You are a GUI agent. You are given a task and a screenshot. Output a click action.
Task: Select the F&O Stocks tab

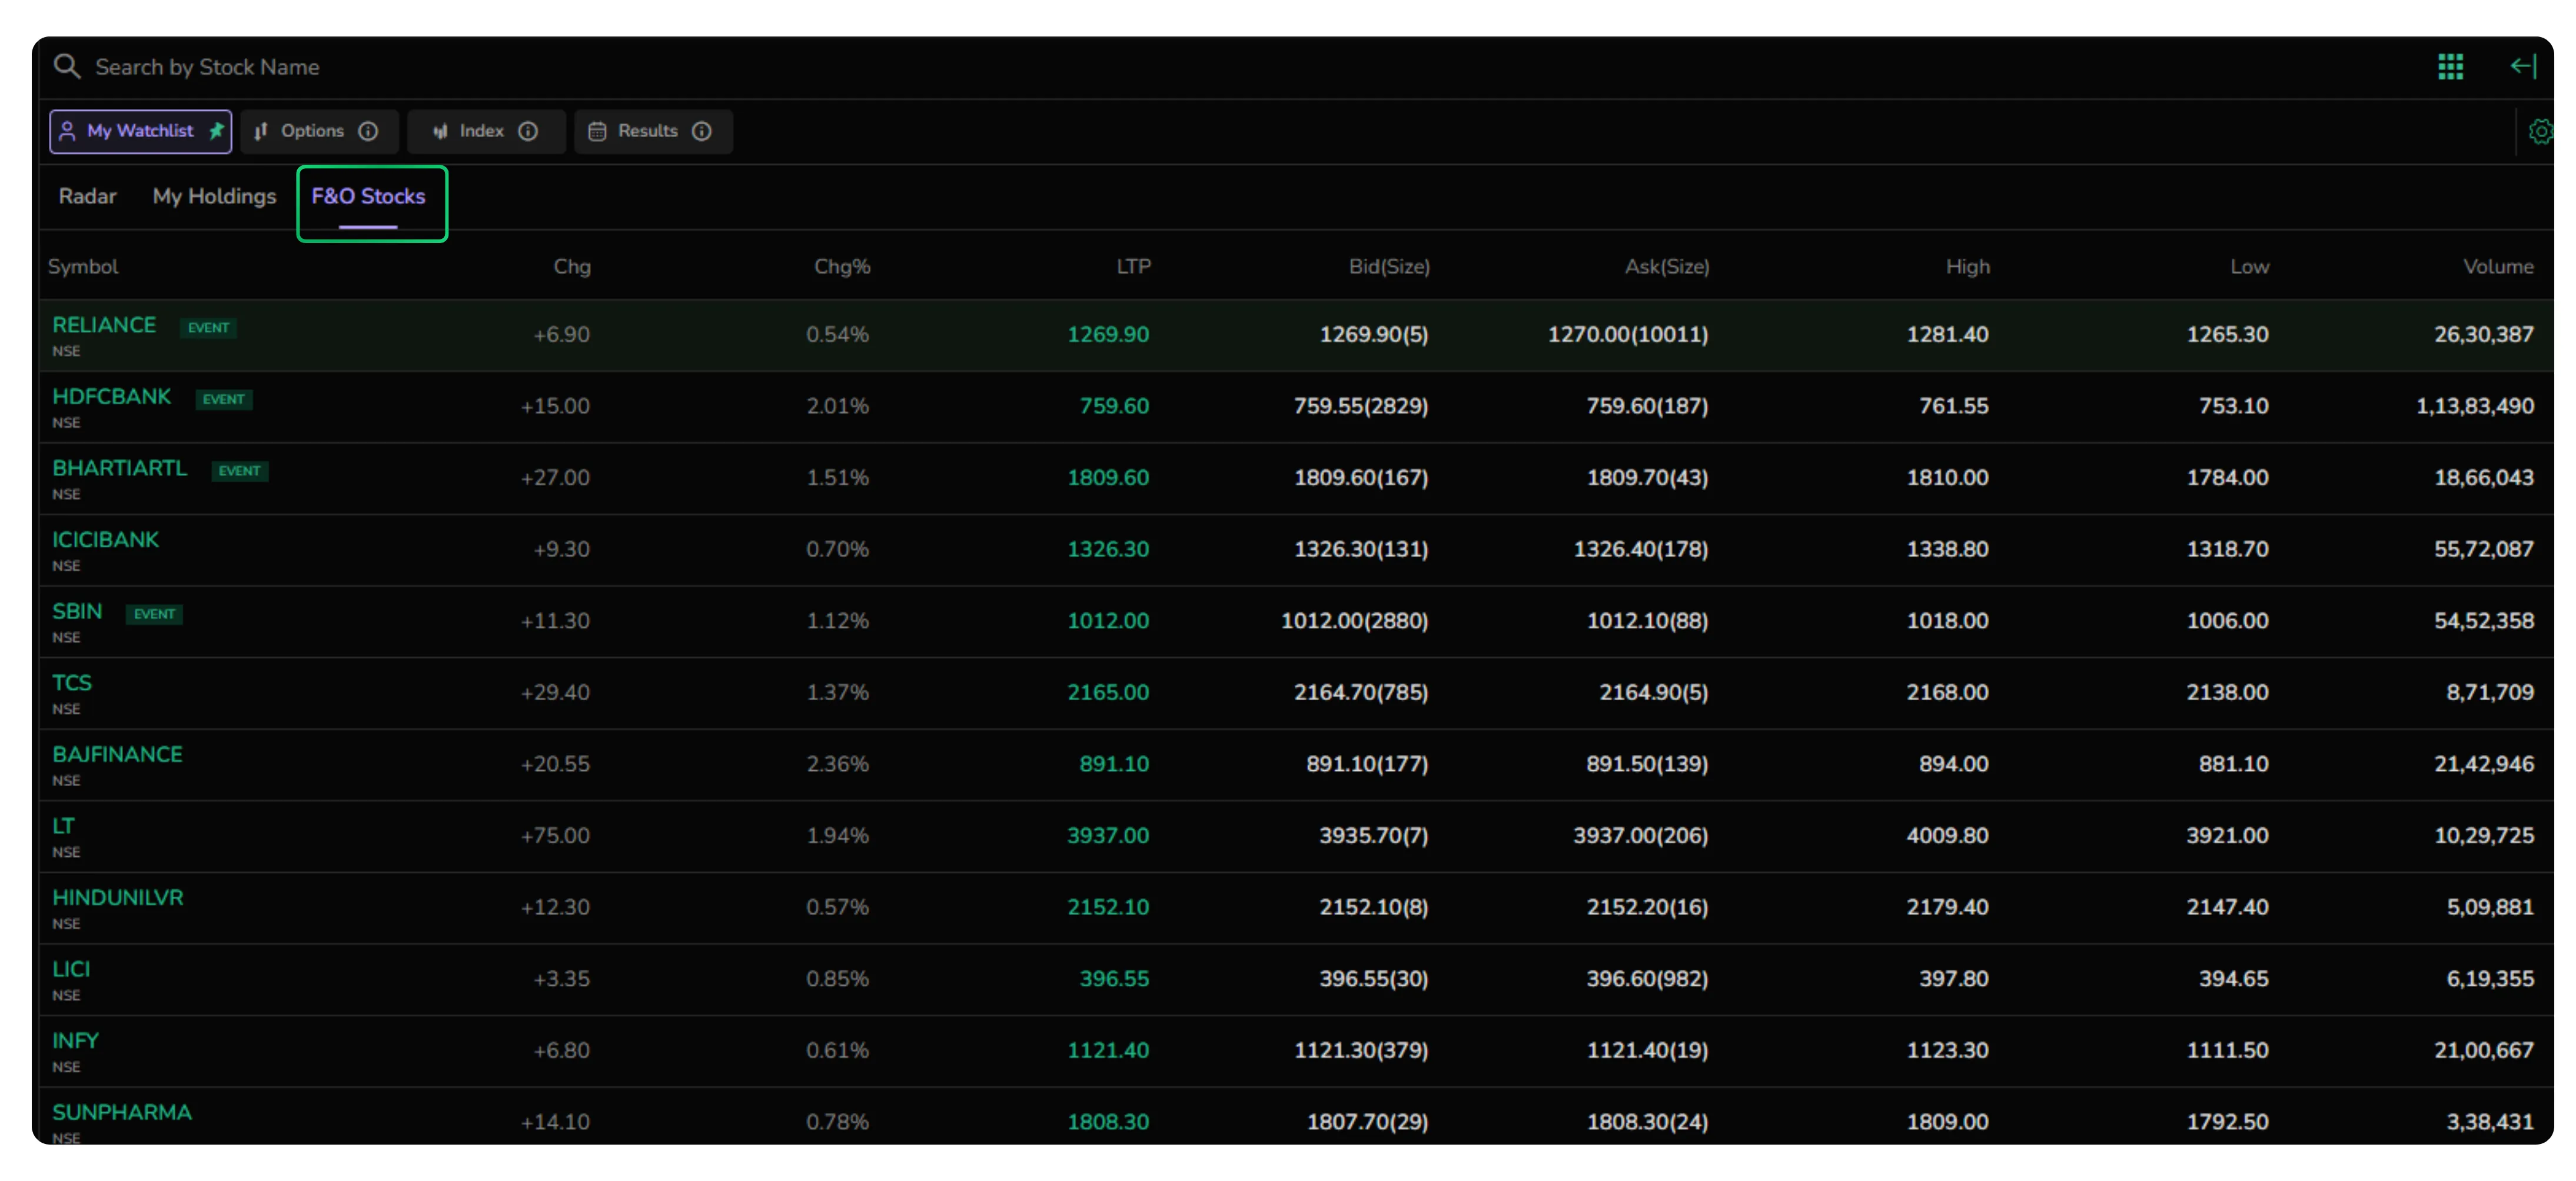click(x=368, y=196)
